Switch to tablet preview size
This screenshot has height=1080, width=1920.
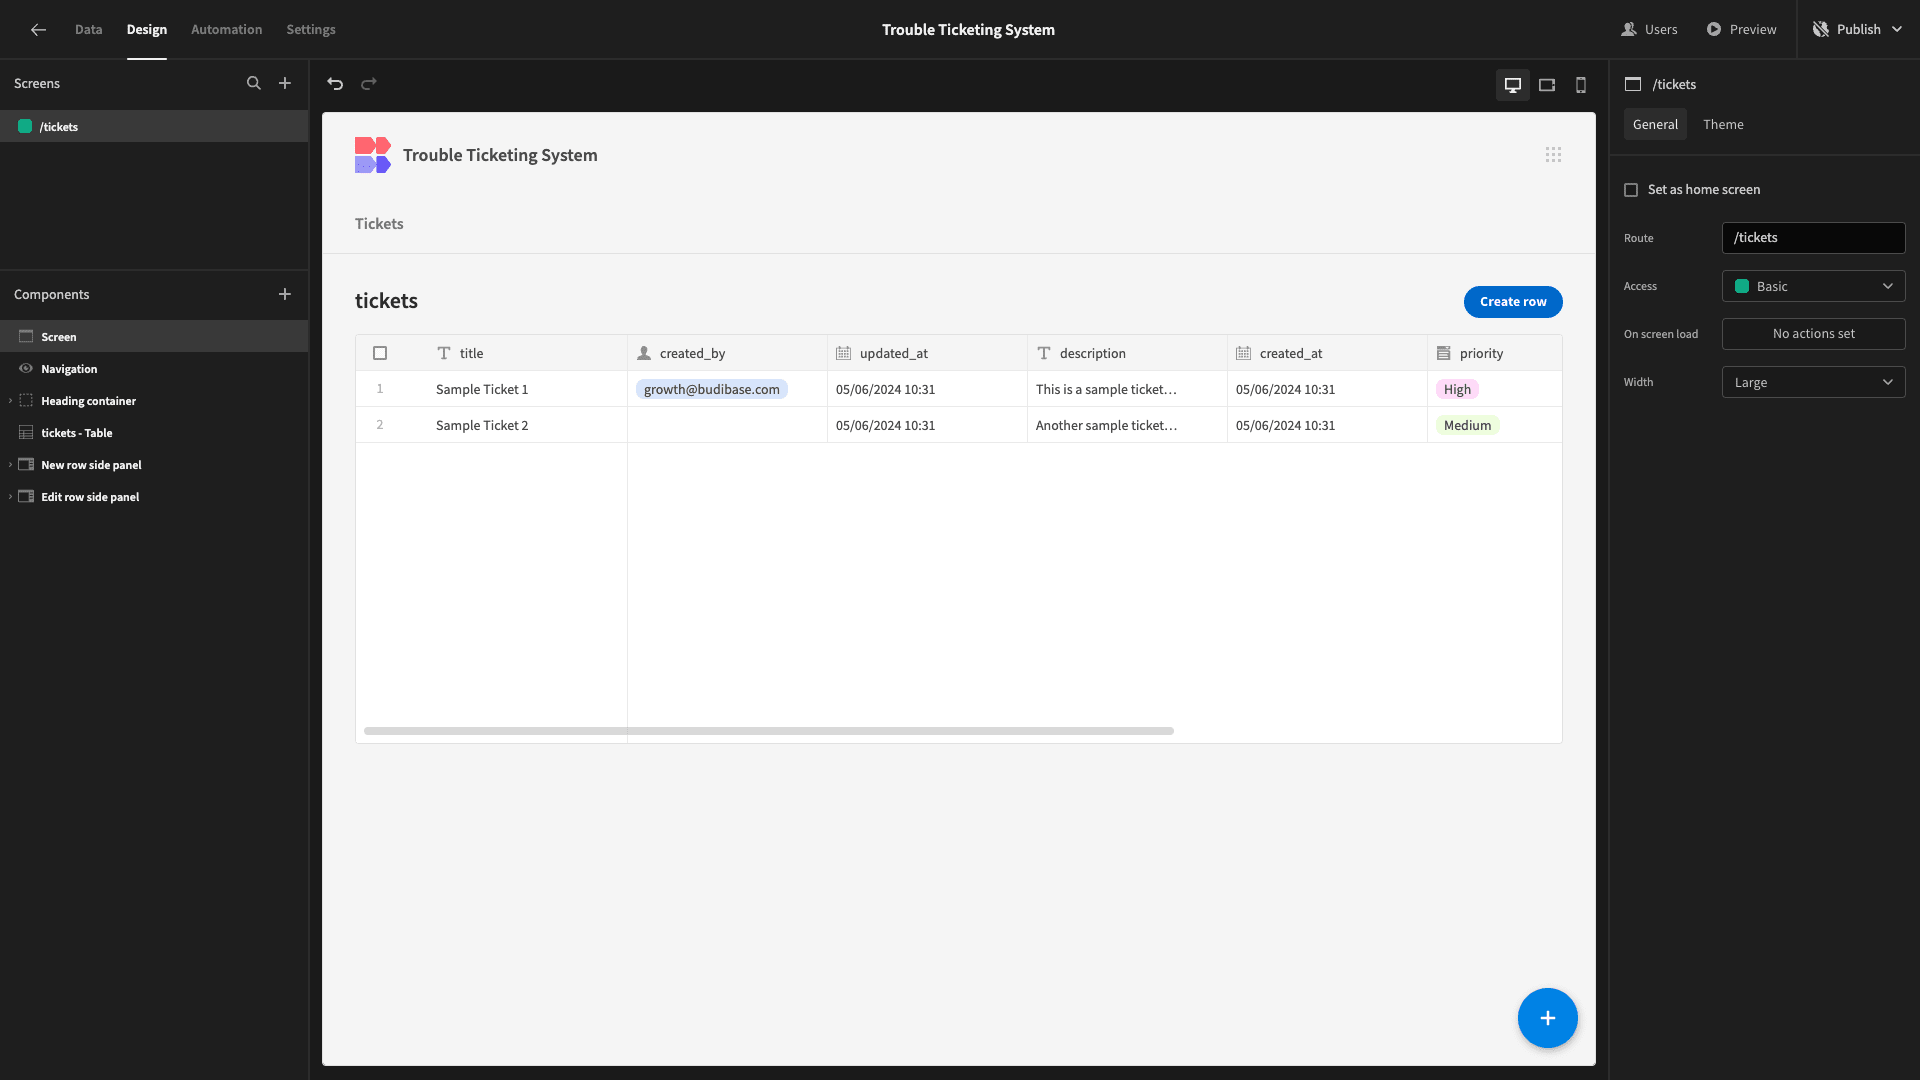(1547, 85)
